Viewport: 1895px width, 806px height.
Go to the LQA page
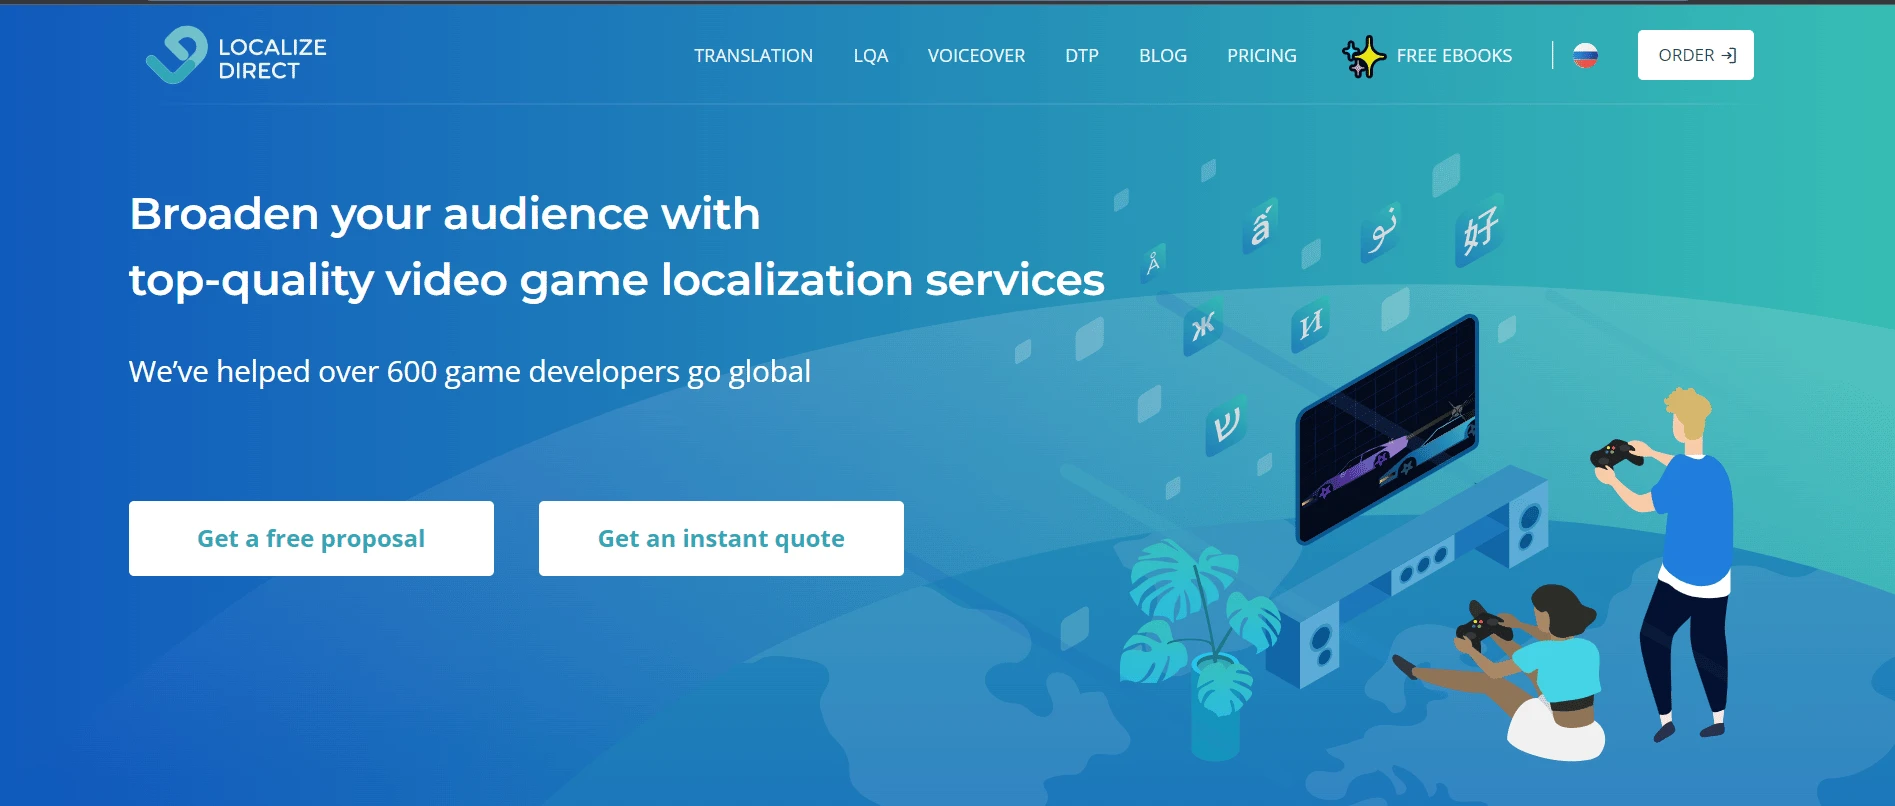(x=870, y=56)
